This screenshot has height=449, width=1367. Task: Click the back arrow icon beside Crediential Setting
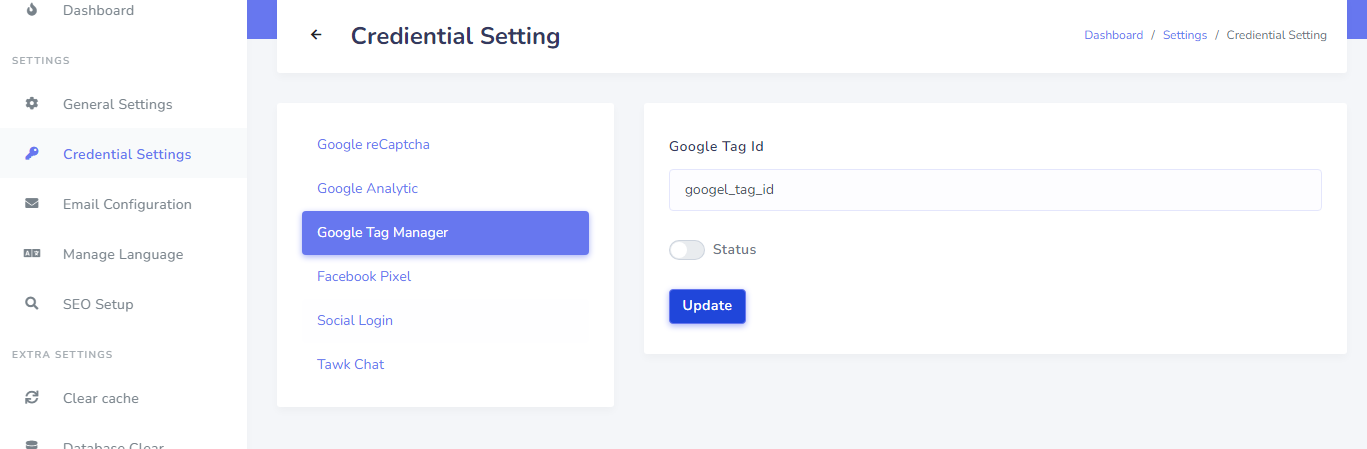tap(316, 35)
